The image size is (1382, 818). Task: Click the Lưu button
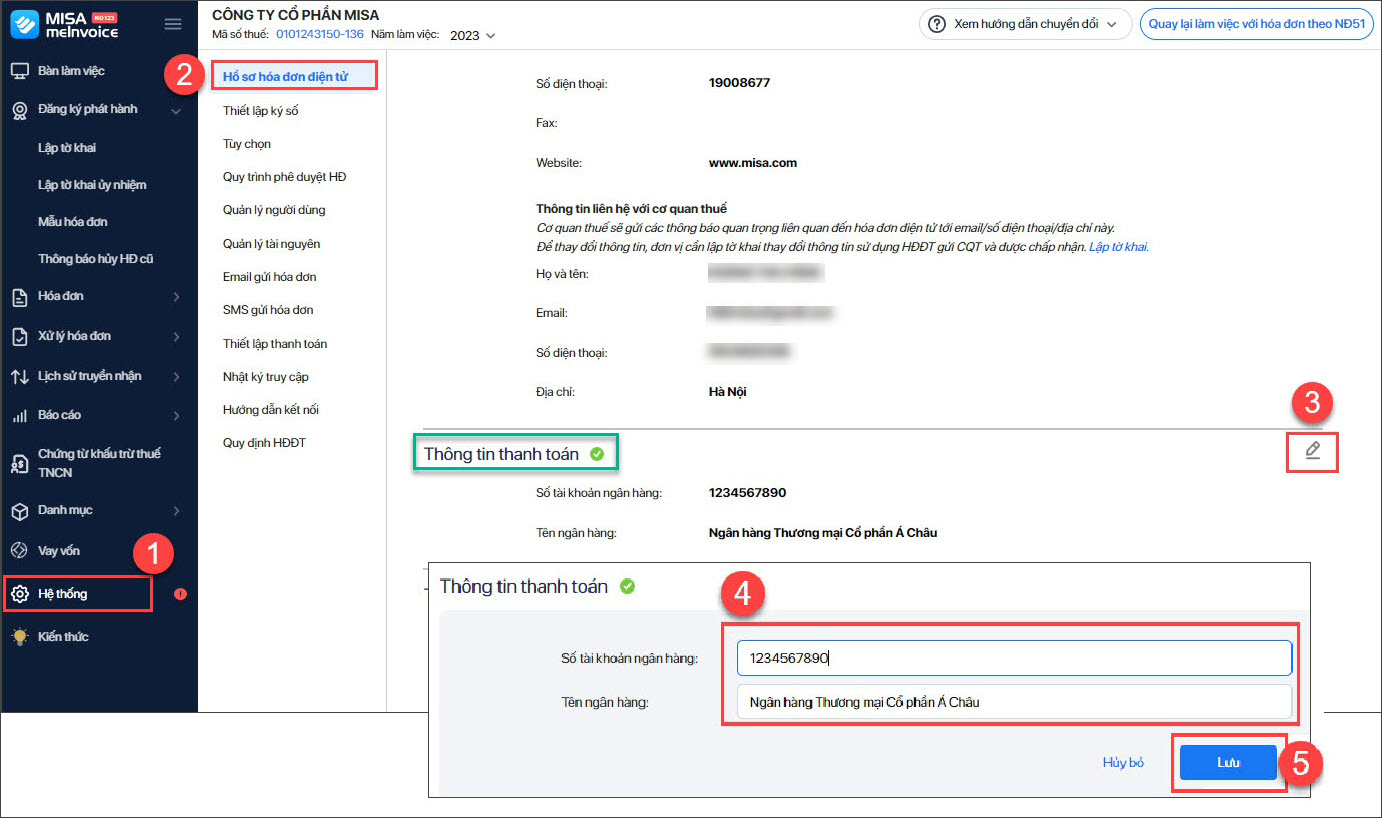pos(1228,763)
